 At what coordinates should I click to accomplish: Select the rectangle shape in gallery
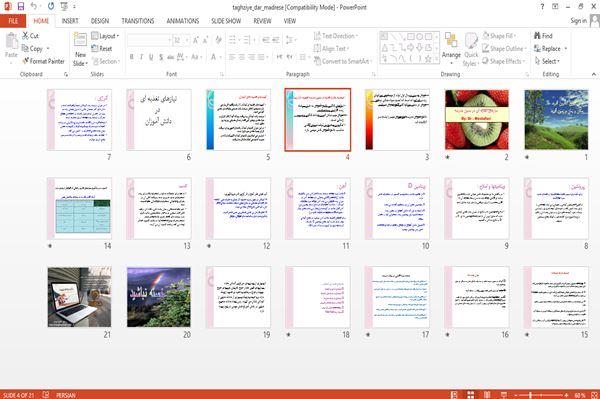click(x=411, y=37)
